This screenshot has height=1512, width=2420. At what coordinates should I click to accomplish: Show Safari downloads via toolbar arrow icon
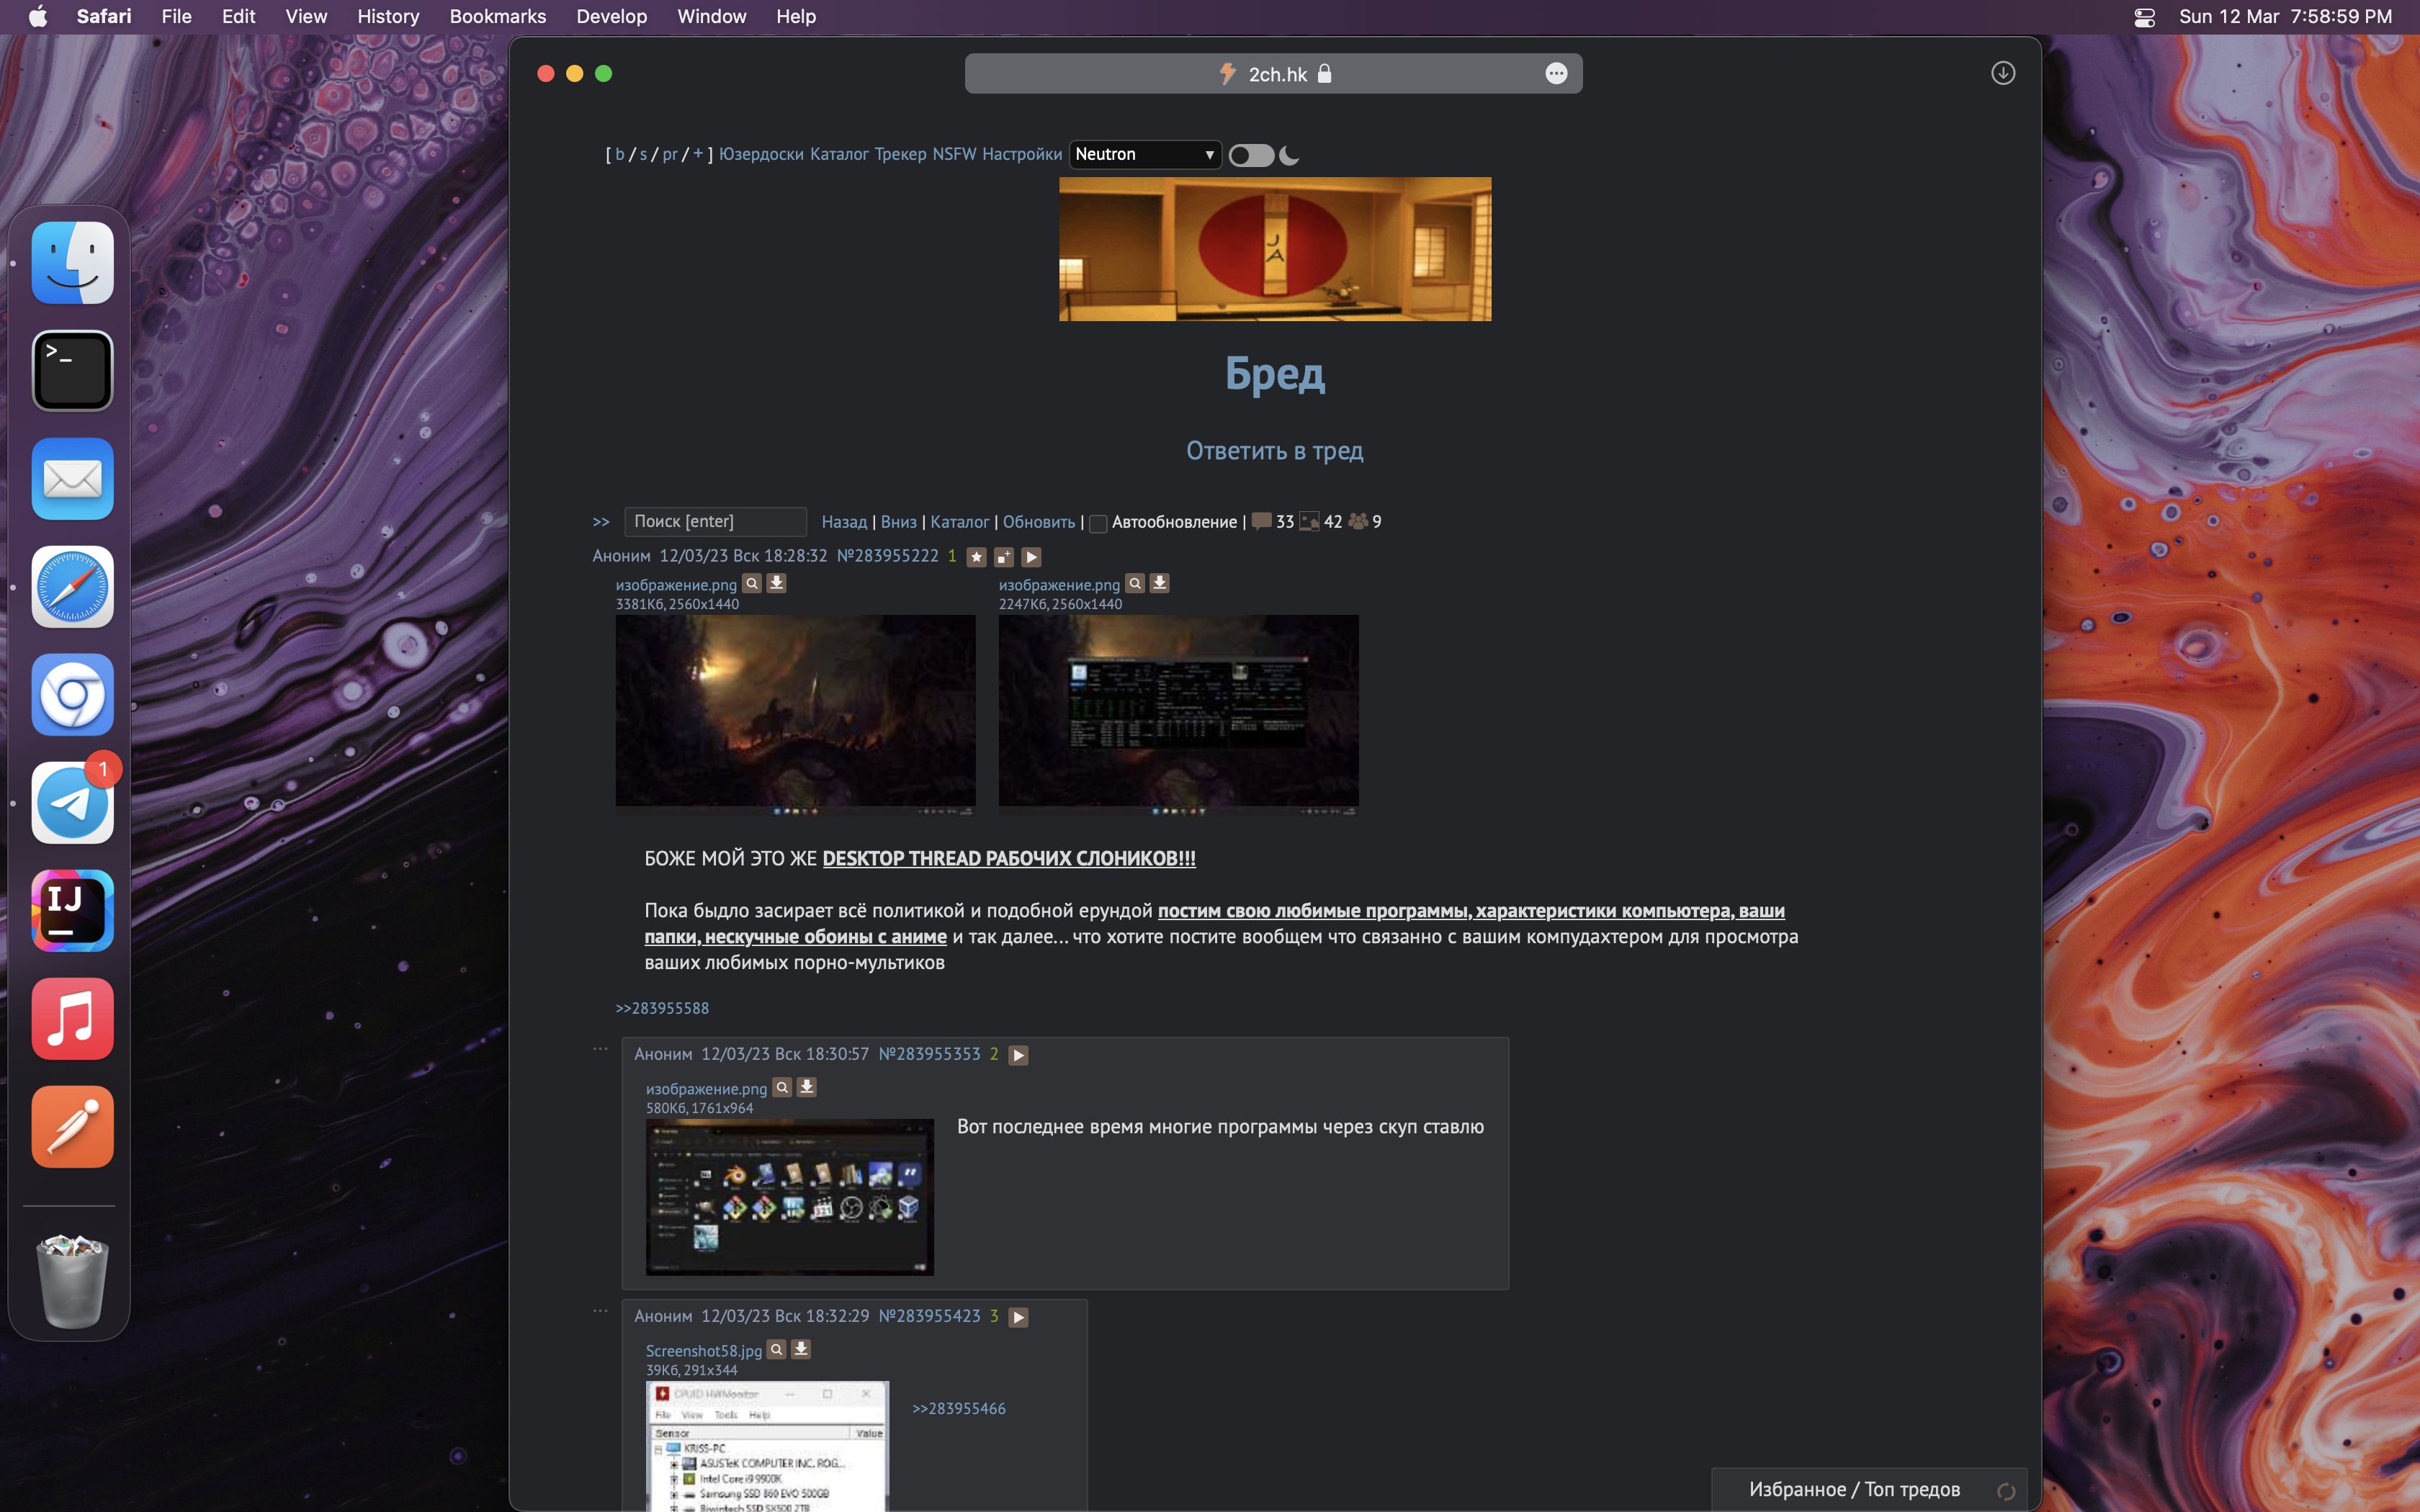pyautogui.click(x=2002, y=73)
